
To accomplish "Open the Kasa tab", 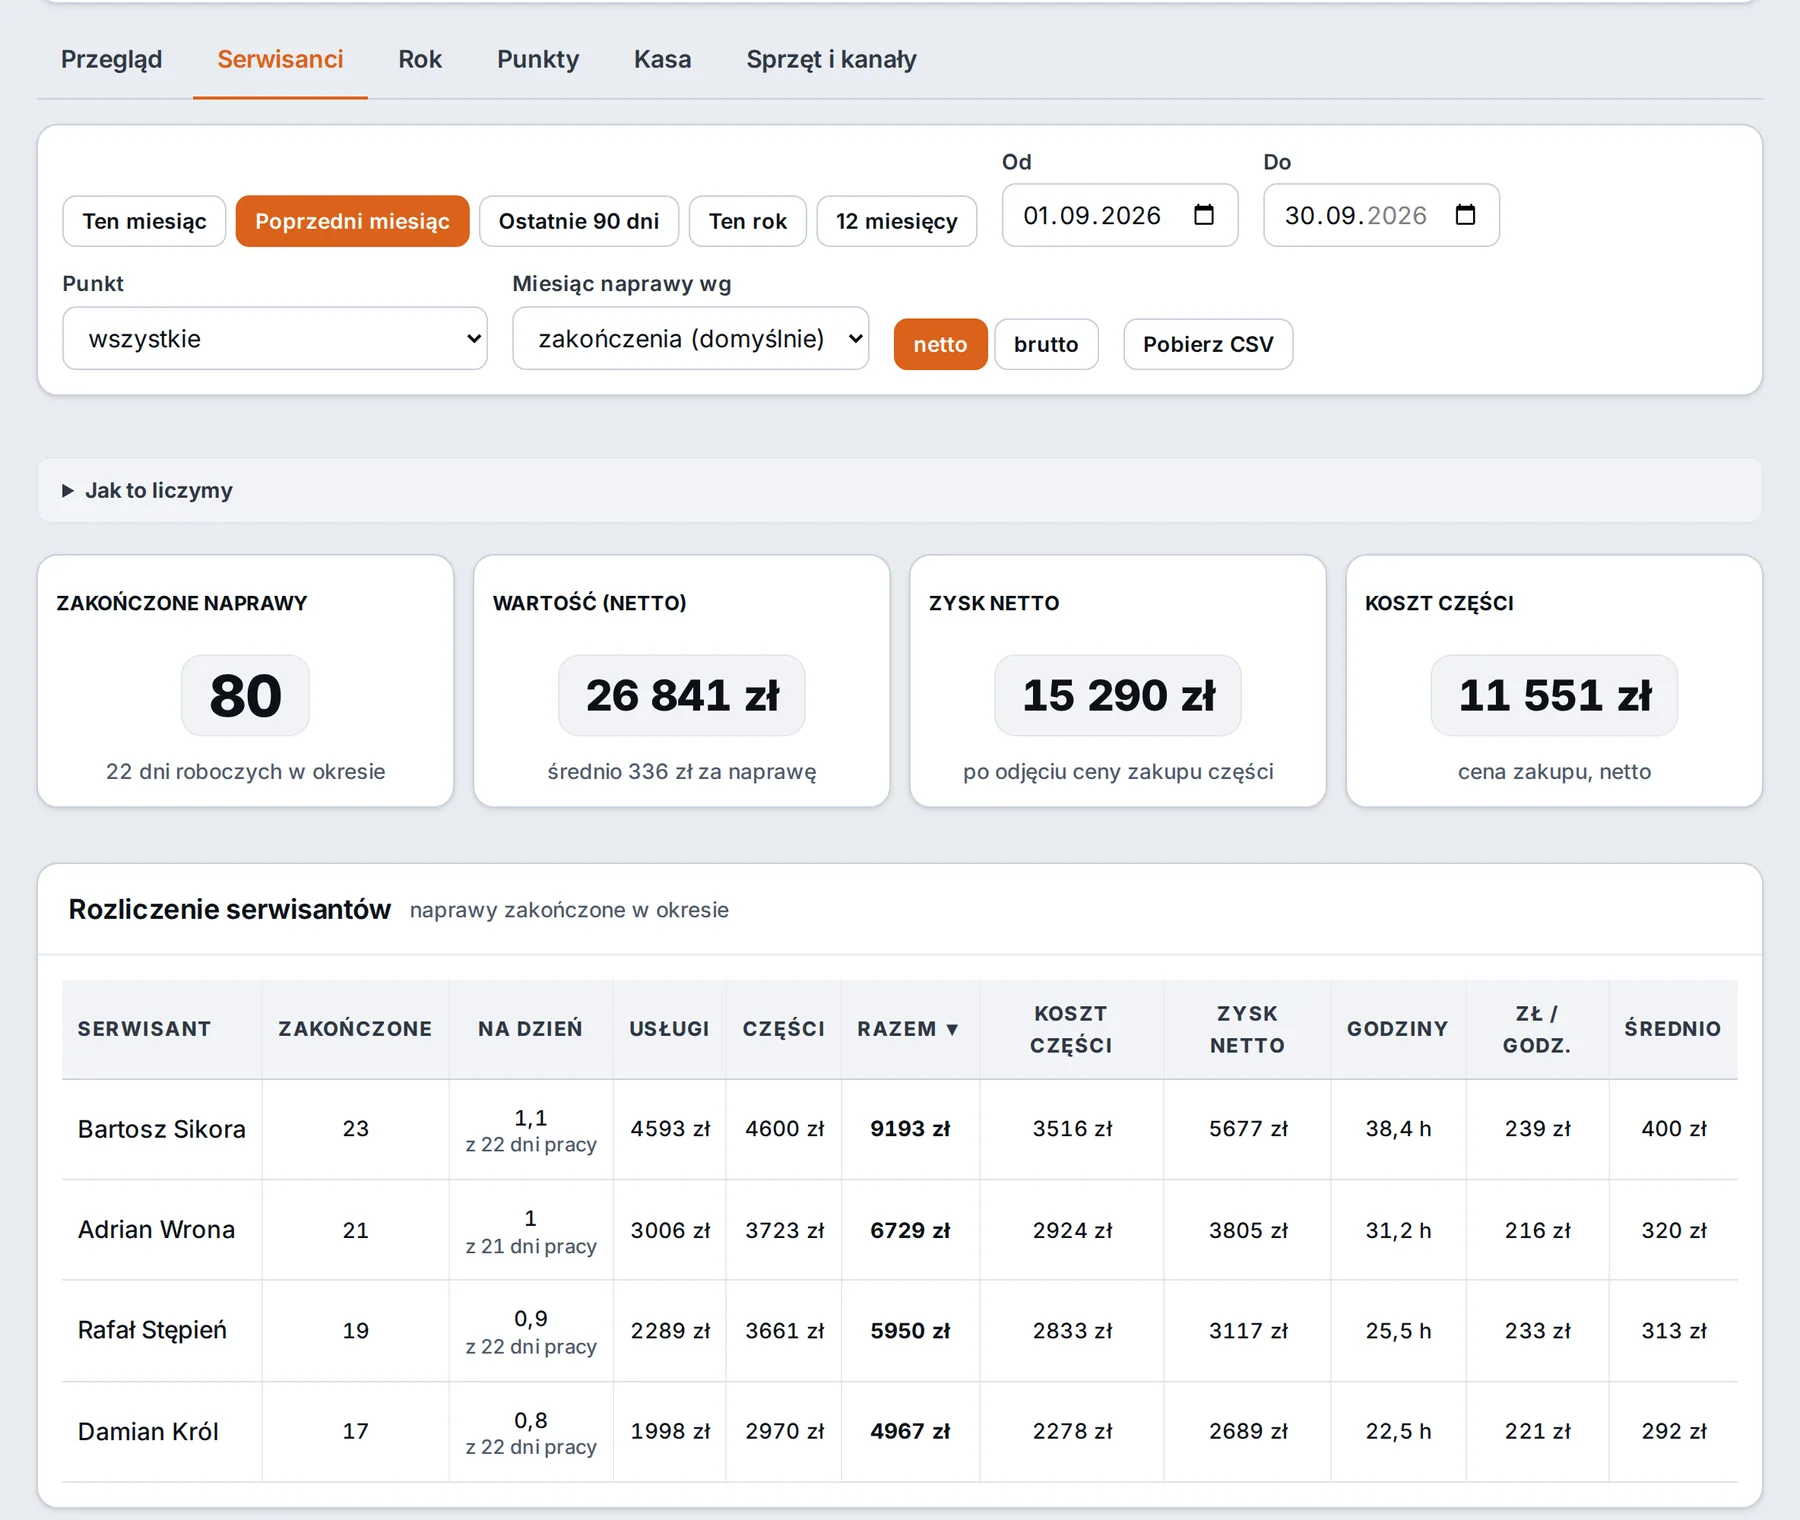I will [x=662, y=59].
